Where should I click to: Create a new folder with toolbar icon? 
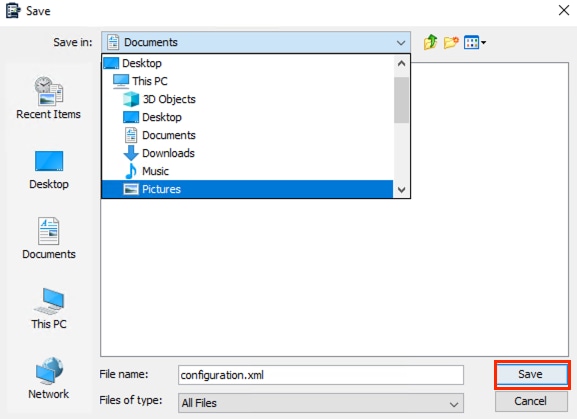(x=451, y=42)
